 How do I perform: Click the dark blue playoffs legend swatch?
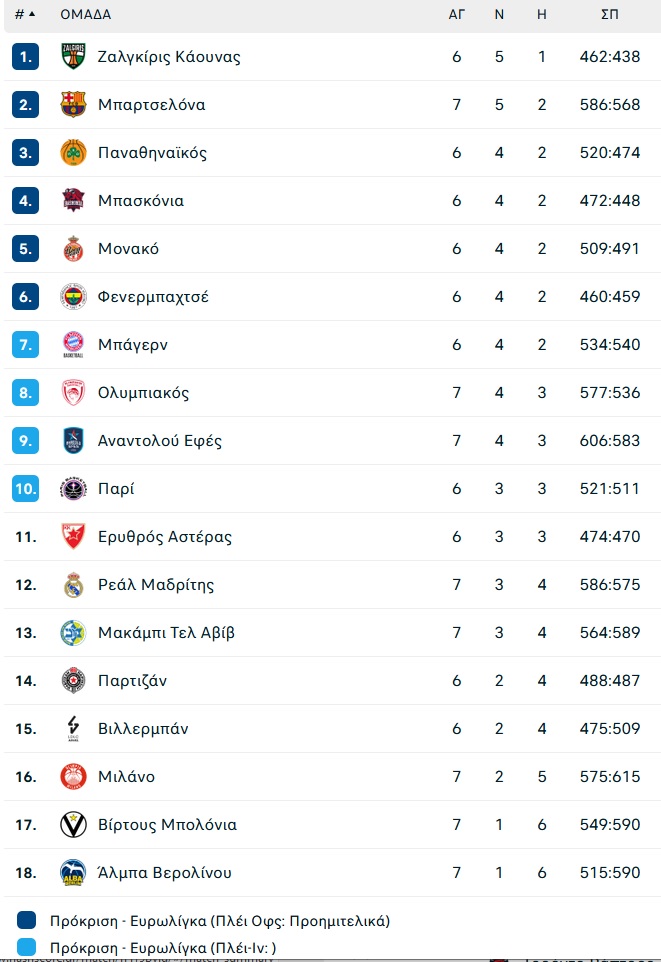26,920
